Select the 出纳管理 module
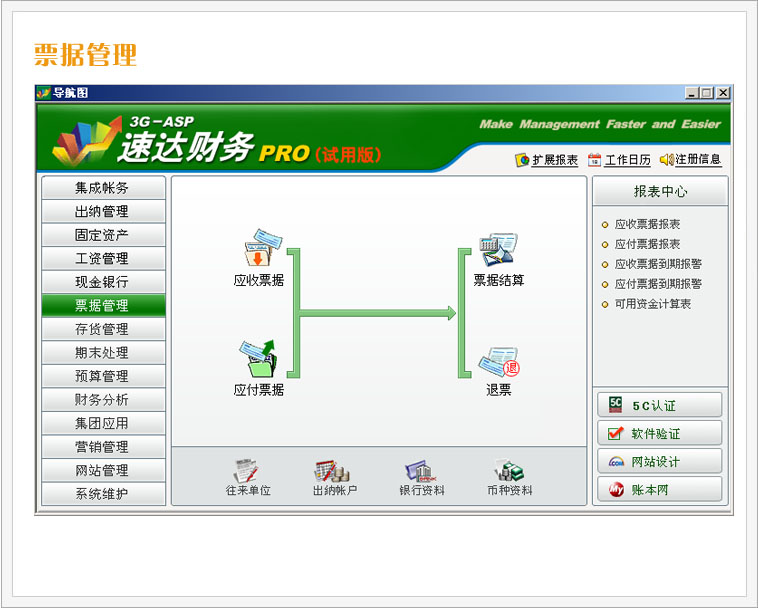The image size is (758, 608). (x=103, y=211)
